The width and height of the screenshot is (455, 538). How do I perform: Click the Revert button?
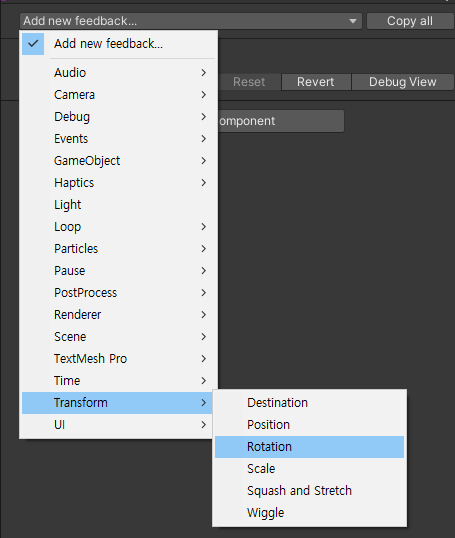(x=316, y=82)
